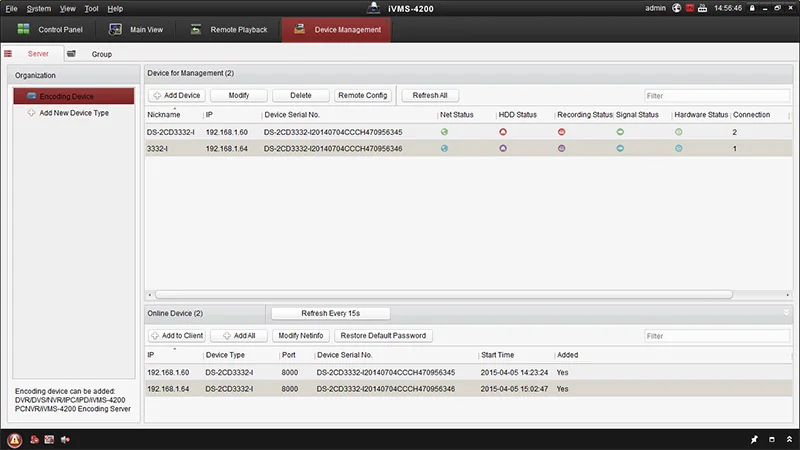Click Restore Default Password button
Screen dimensions: 800x450
pyautogui.click(x=381, y=336)
